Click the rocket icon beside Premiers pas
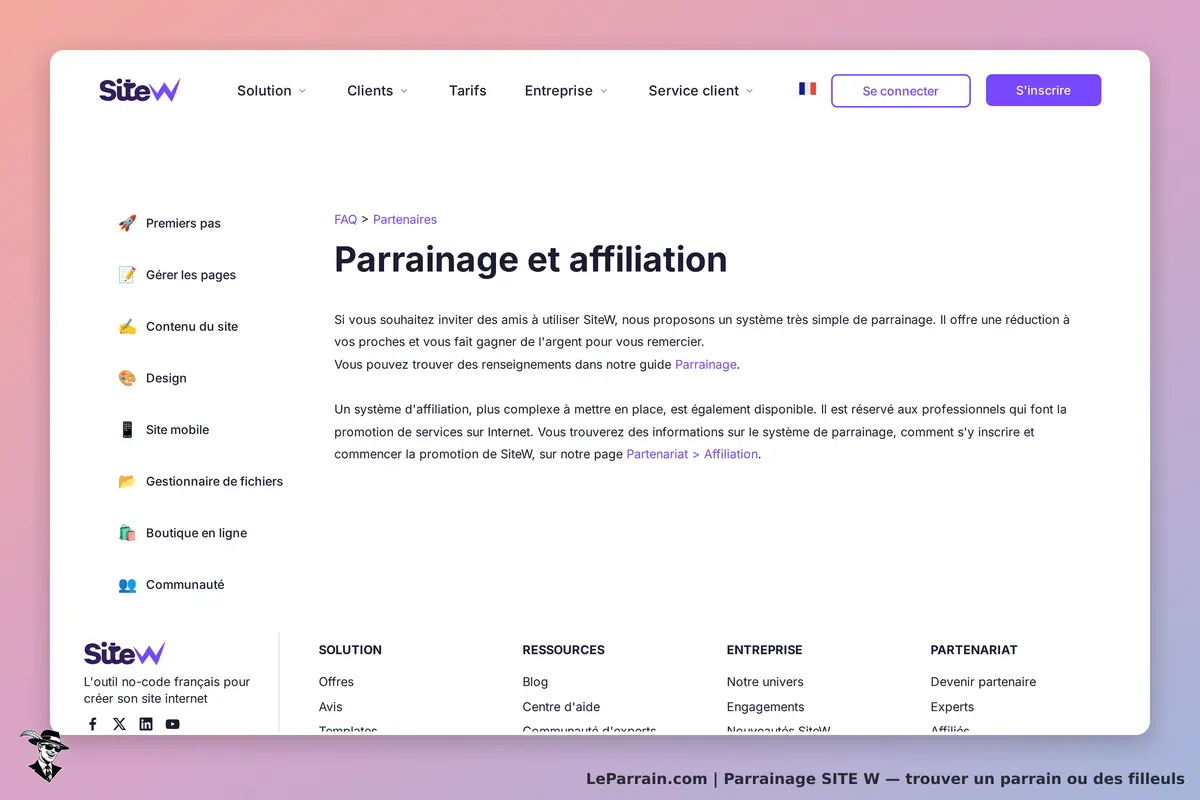1200x800 pixels. [127, 223]
